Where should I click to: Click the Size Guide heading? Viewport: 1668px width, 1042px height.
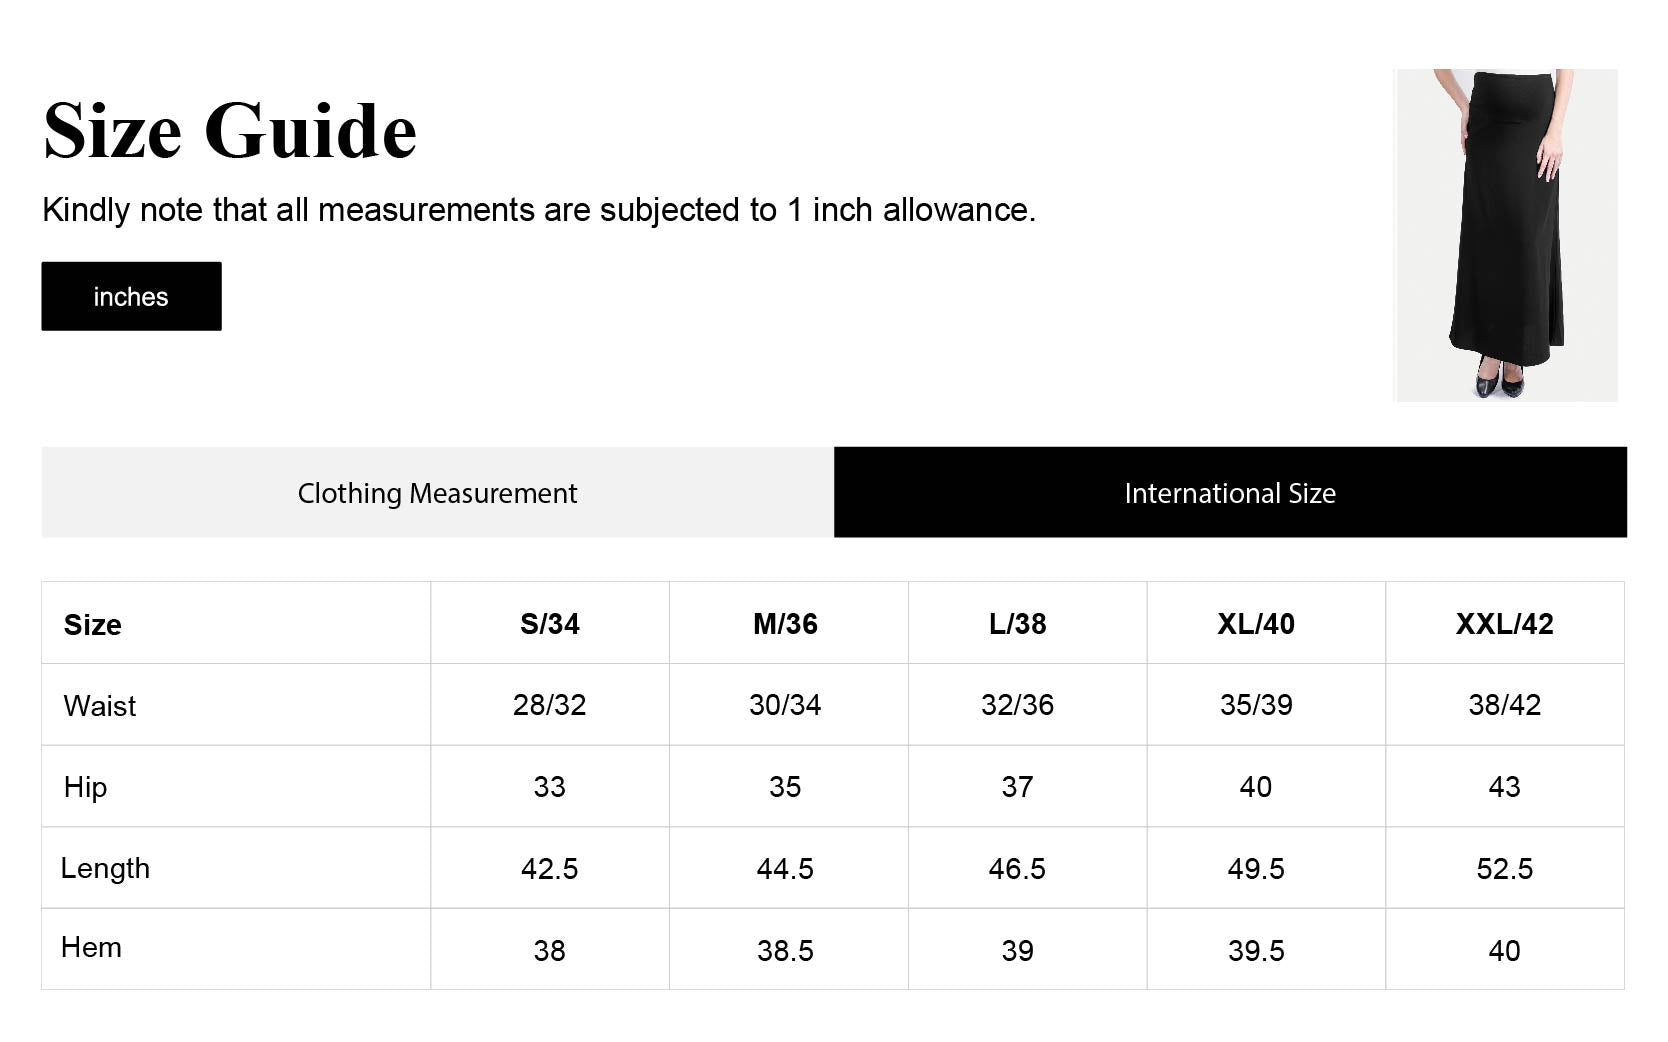pyautogui.click(x=230, y=131)
